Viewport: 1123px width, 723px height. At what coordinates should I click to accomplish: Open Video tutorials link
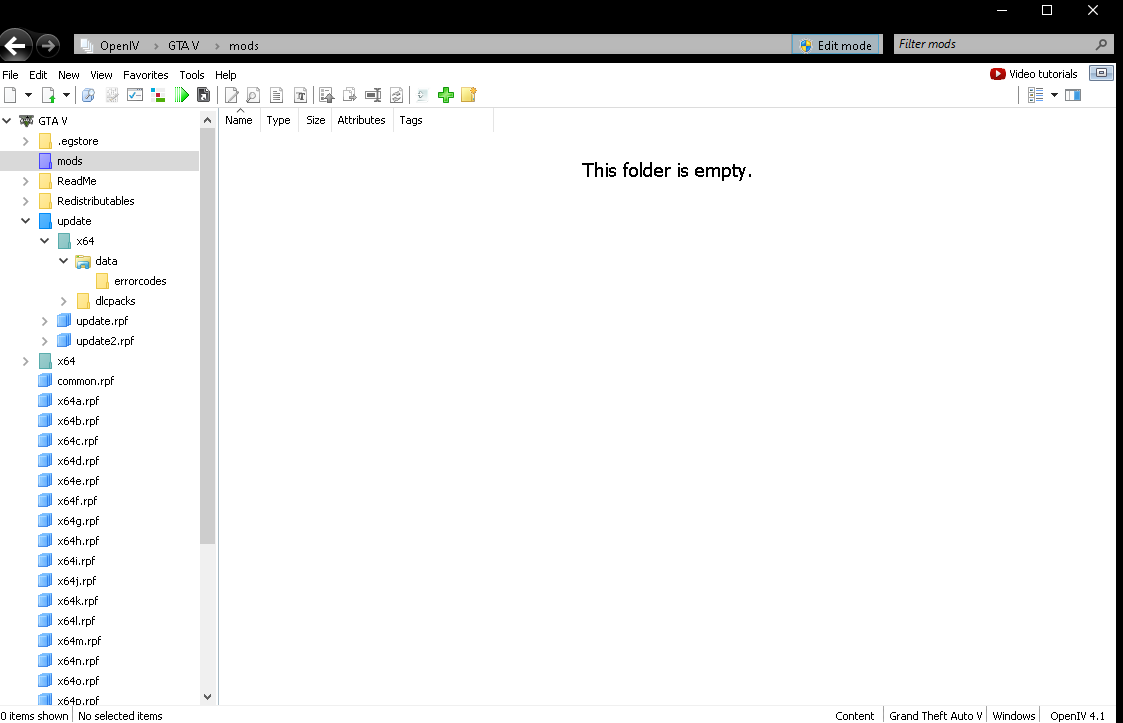point(1033,74)
